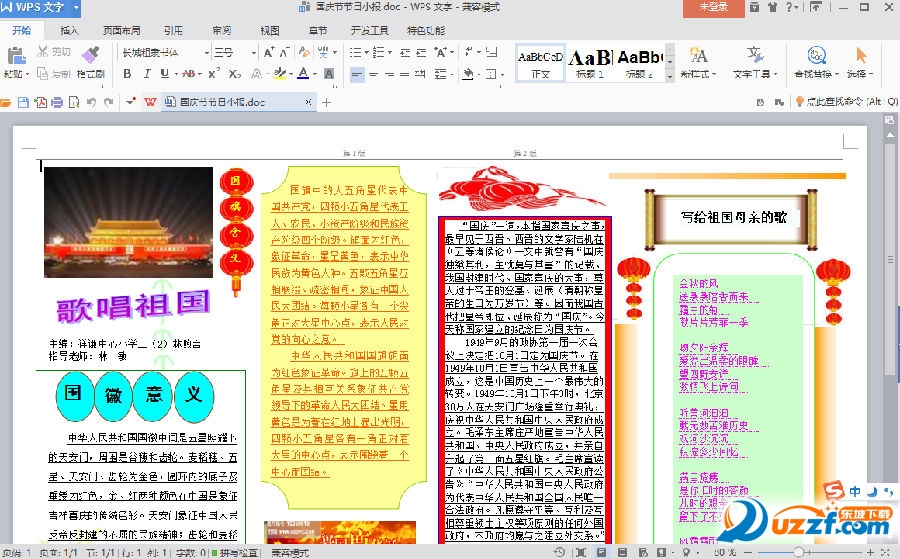Undo the last action
The image size is (900, 559).
(91, 102)
